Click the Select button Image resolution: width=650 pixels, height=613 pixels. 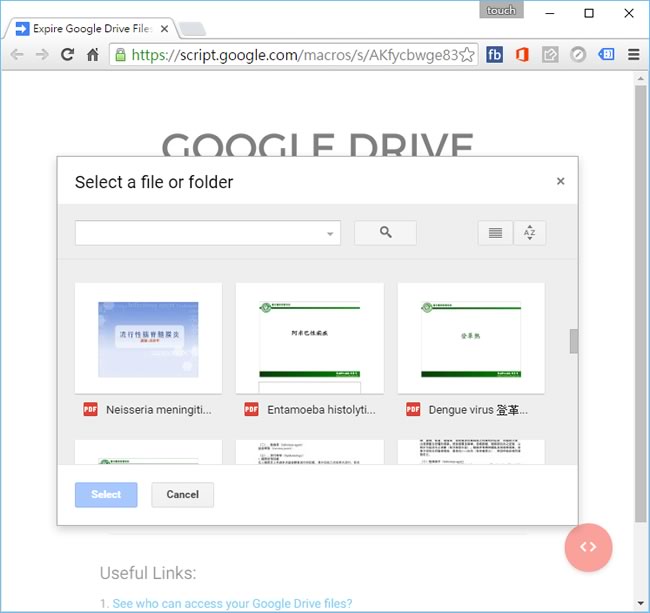point(106,494)
